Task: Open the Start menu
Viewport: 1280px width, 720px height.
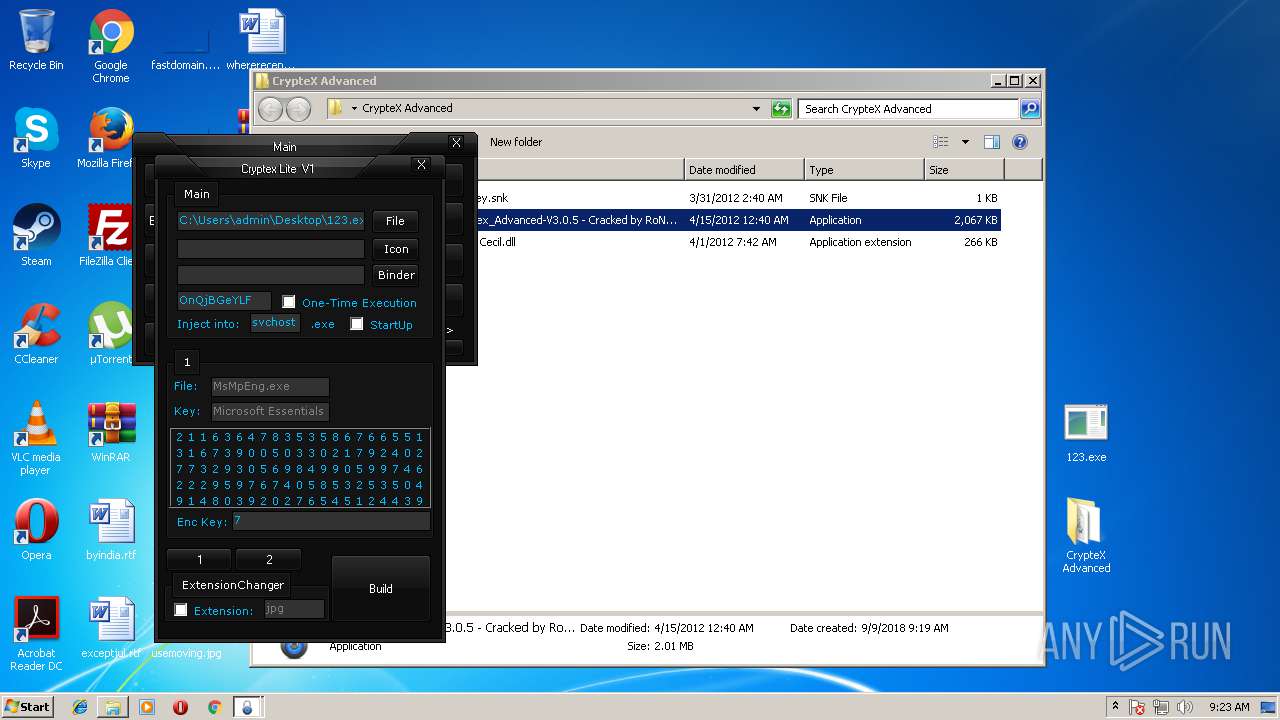Action: tap(27, 707)
